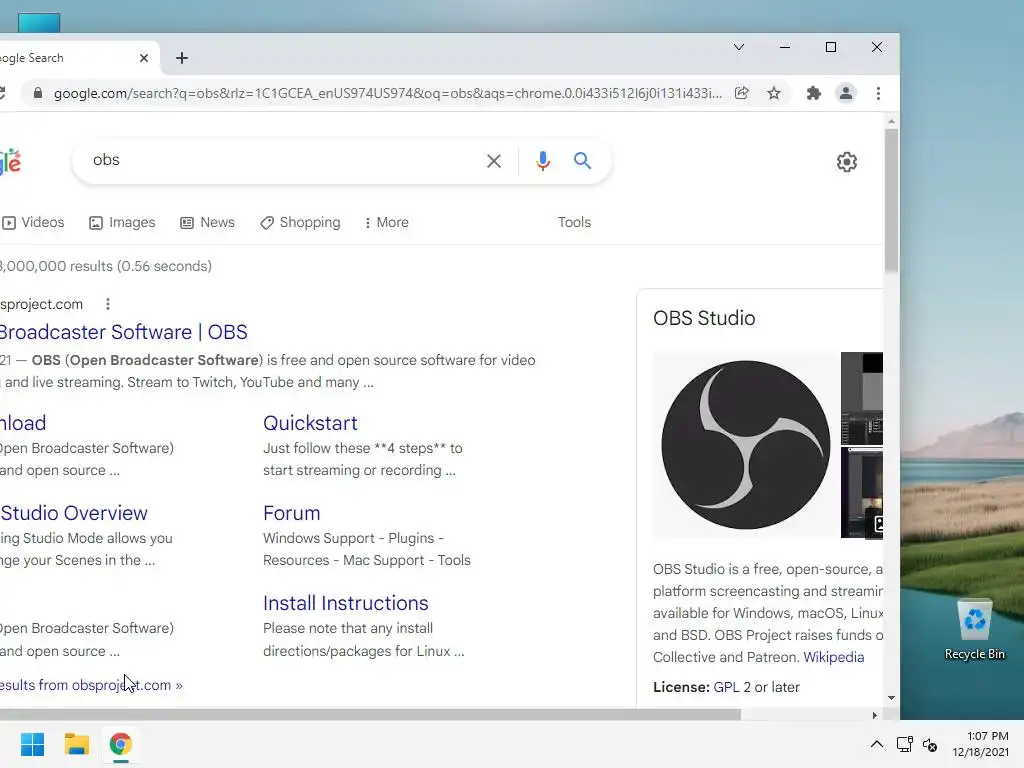Switch to Videos results tab

33,223
